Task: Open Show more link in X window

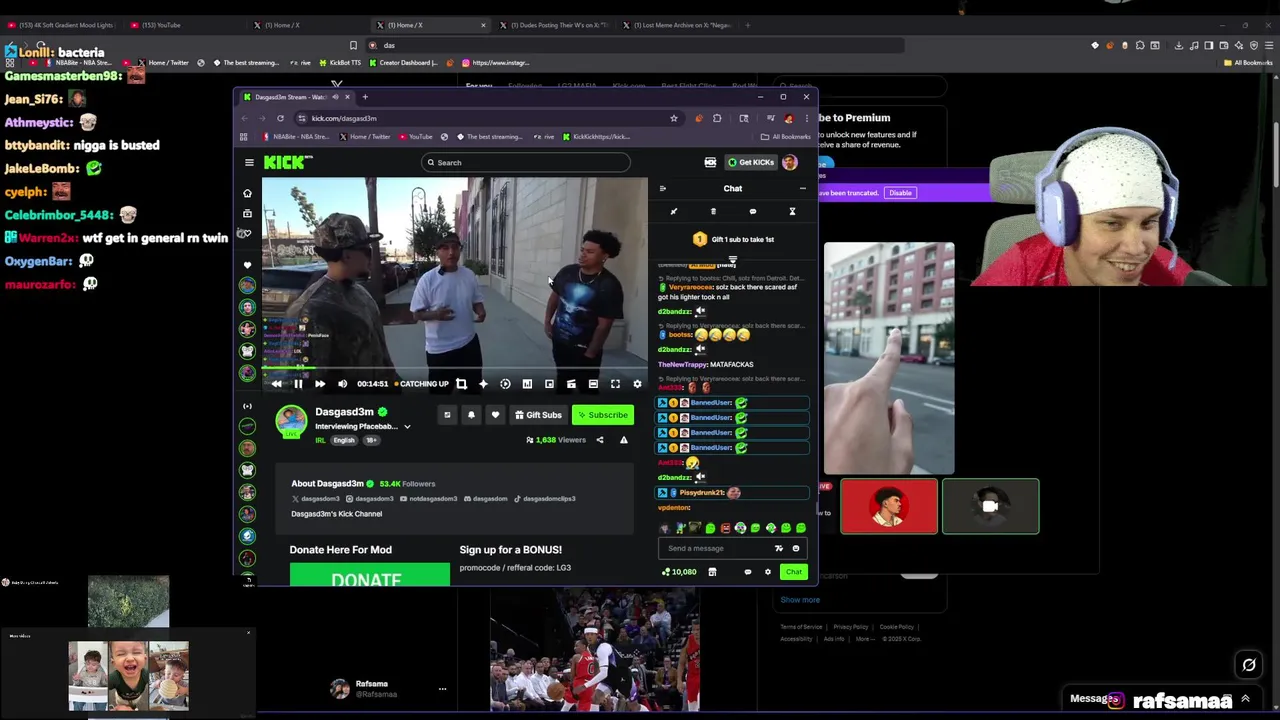Action: pyautogui.click(x=800, y=600)
